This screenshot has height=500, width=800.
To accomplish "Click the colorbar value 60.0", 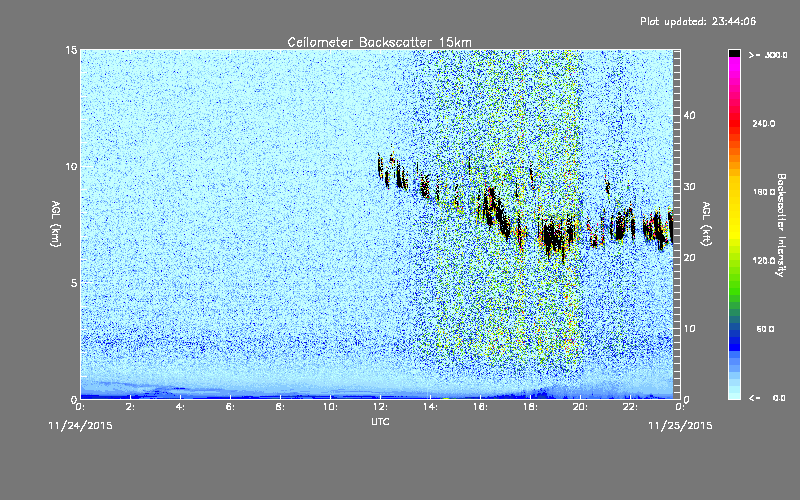I will (765, 329).
